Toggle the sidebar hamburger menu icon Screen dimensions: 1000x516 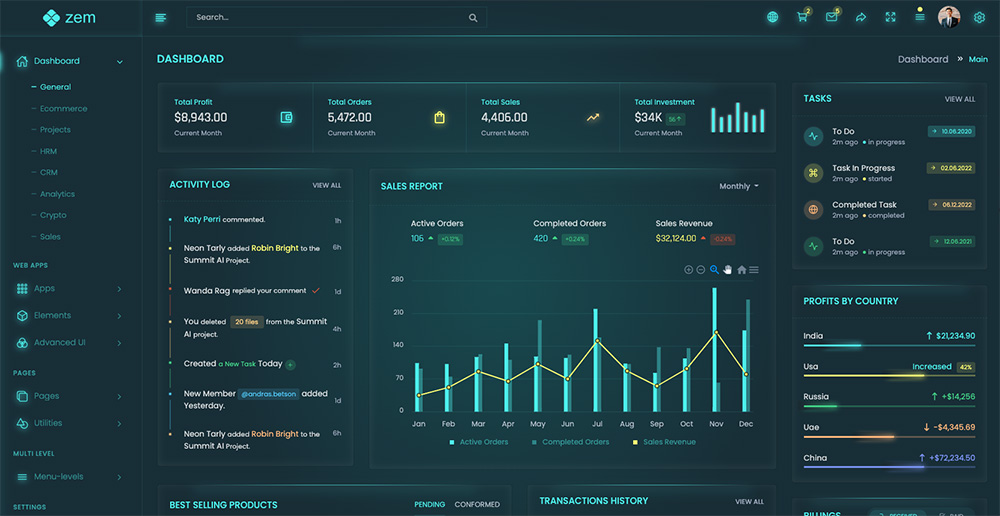(x=161, y=18)
